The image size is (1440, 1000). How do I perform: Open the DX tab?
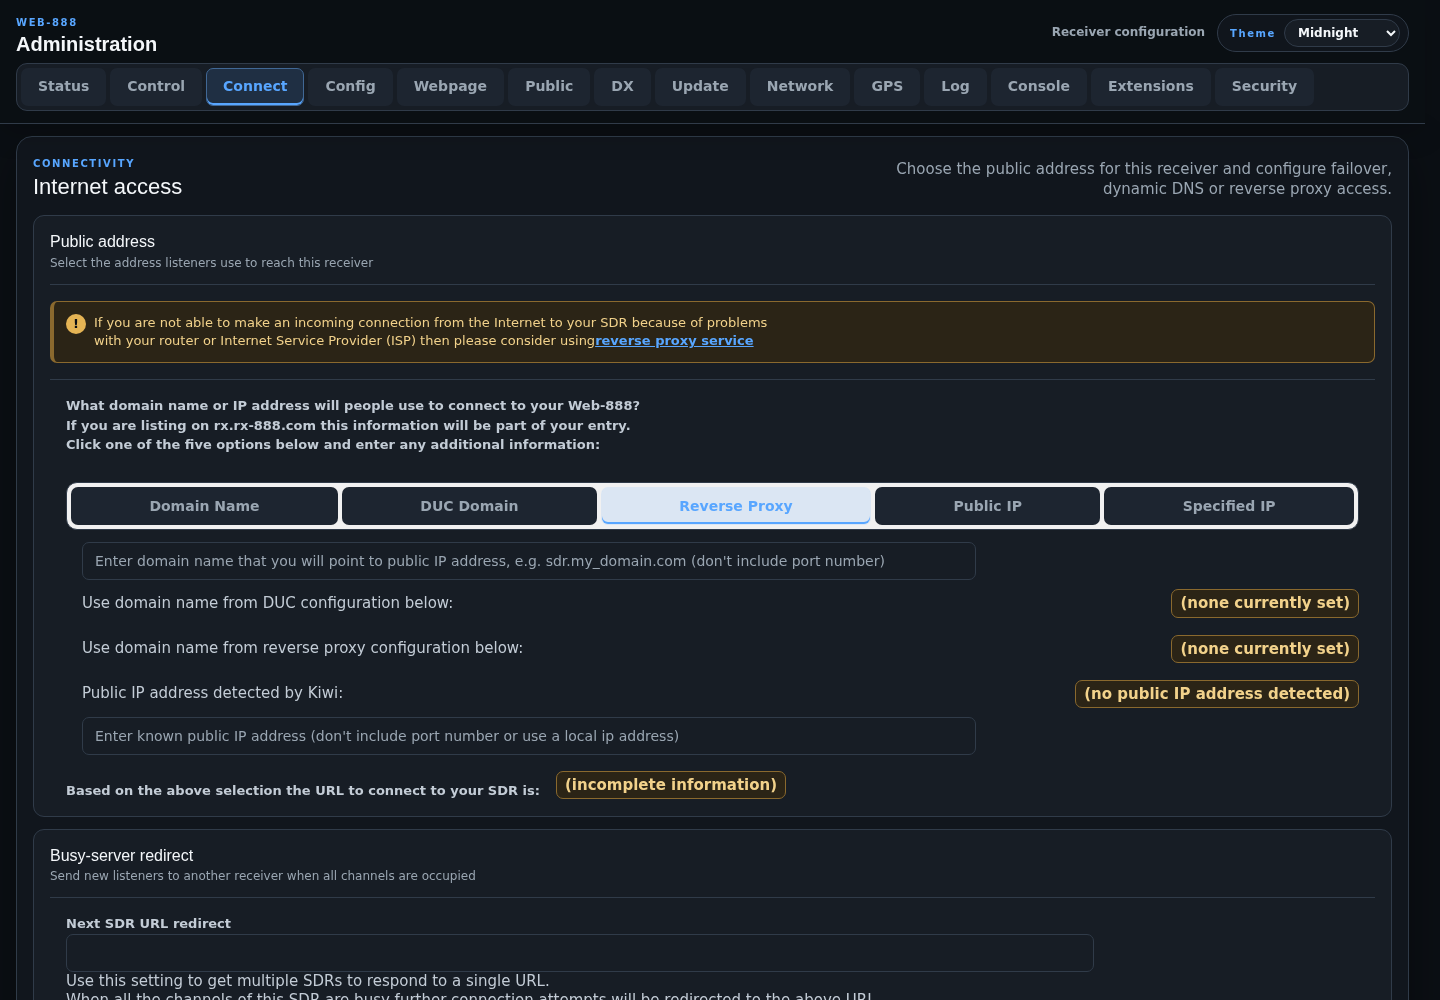(x=622, y=87)
